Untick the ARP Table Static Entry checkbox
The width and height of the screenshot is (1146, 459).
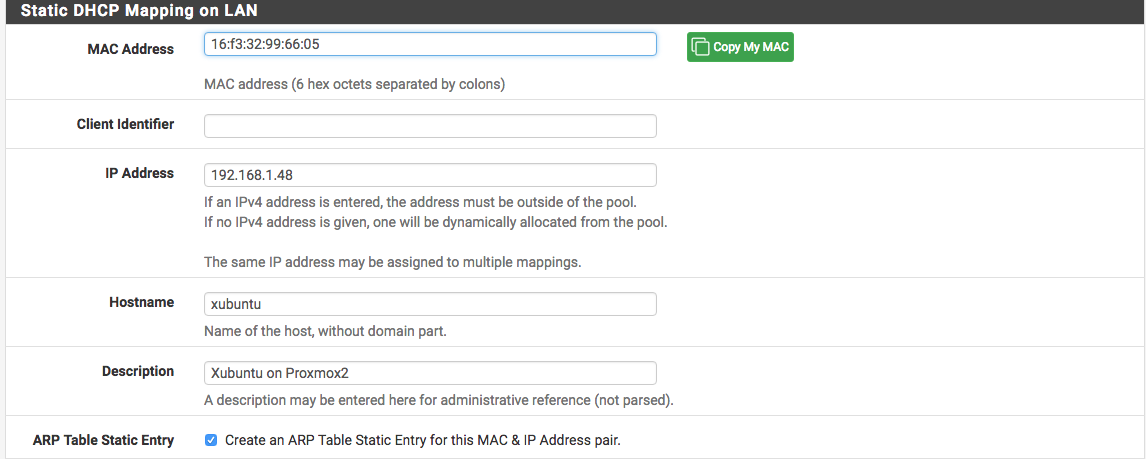pyautogui.click(x=210, y=440)
